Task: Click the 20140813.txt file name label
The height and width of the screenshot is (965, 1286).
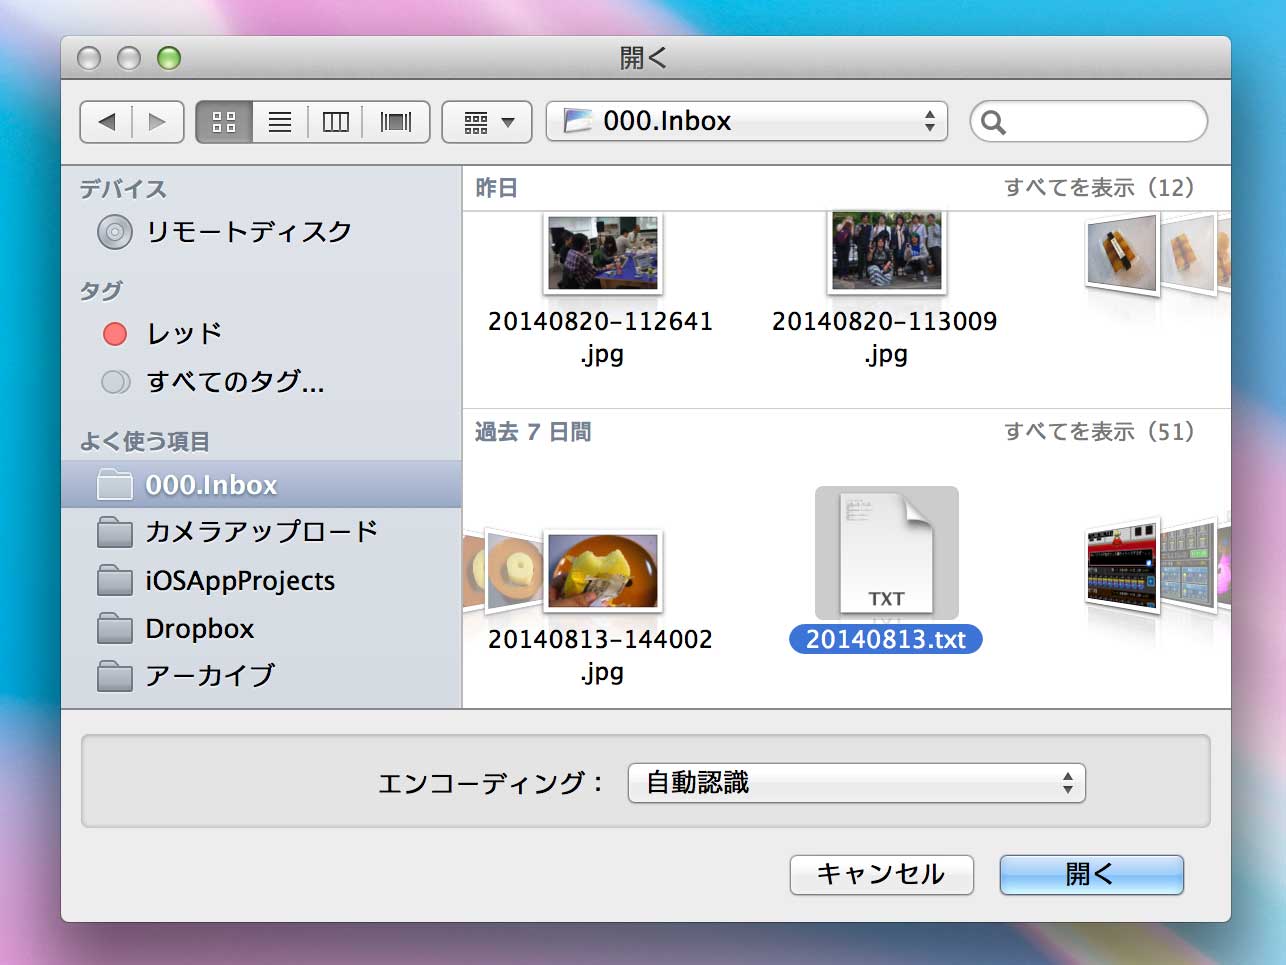Action: coord(886,639)
